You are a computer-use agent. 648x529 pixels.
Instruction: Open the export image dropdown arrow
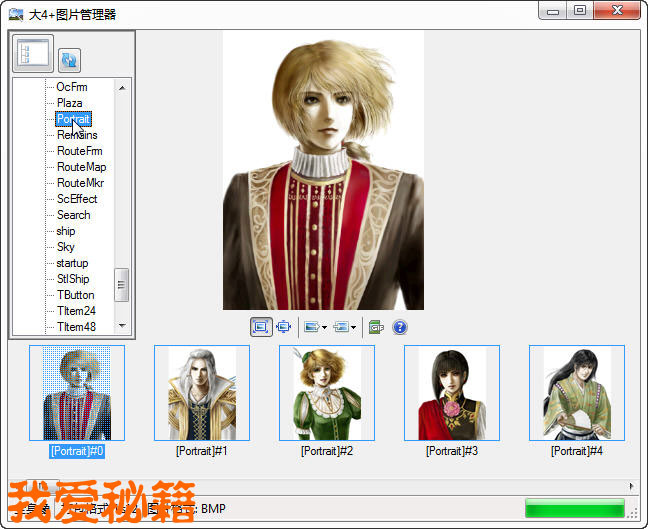pos(324,327)
